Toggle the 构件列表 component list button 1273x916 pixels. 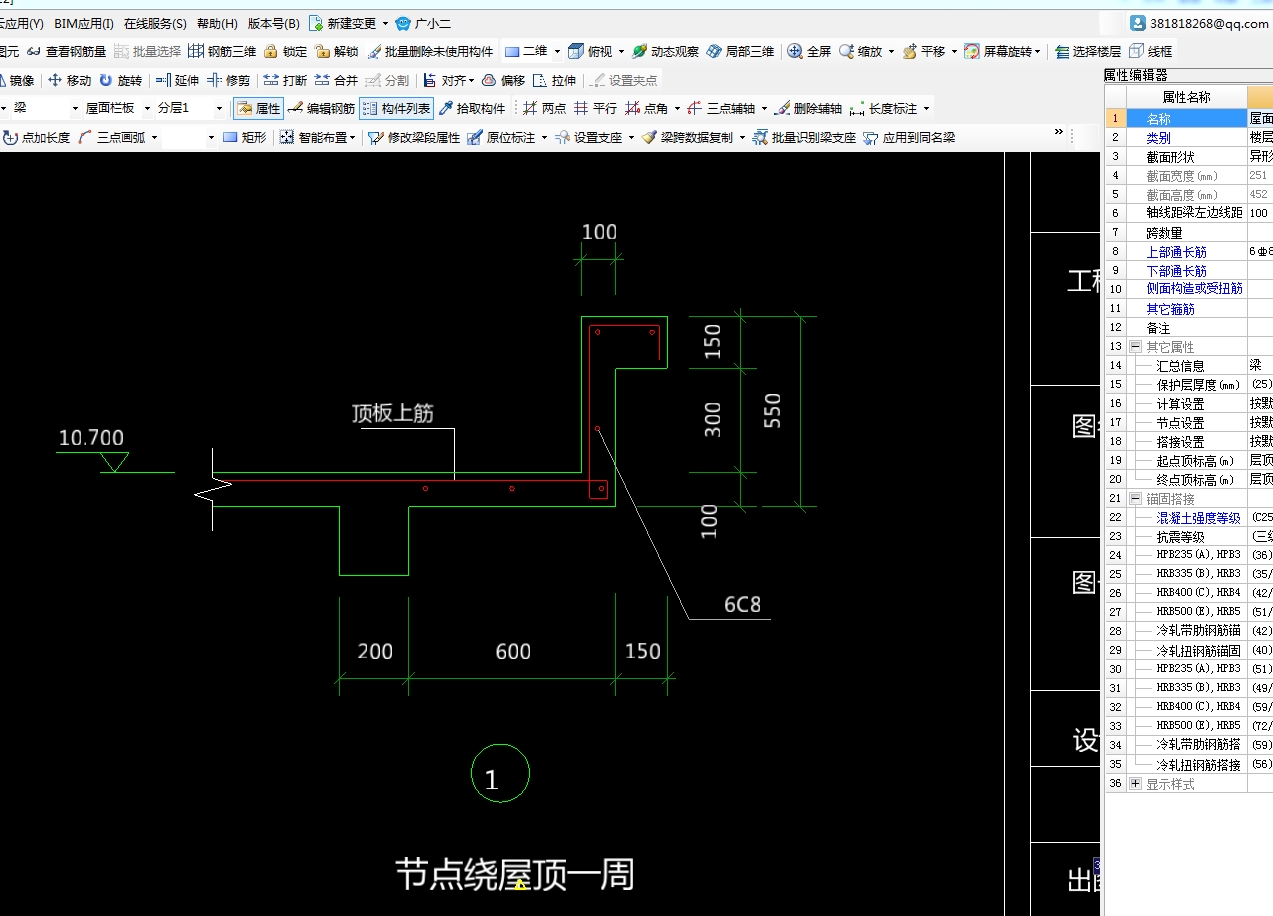click(x=396, y=108)
